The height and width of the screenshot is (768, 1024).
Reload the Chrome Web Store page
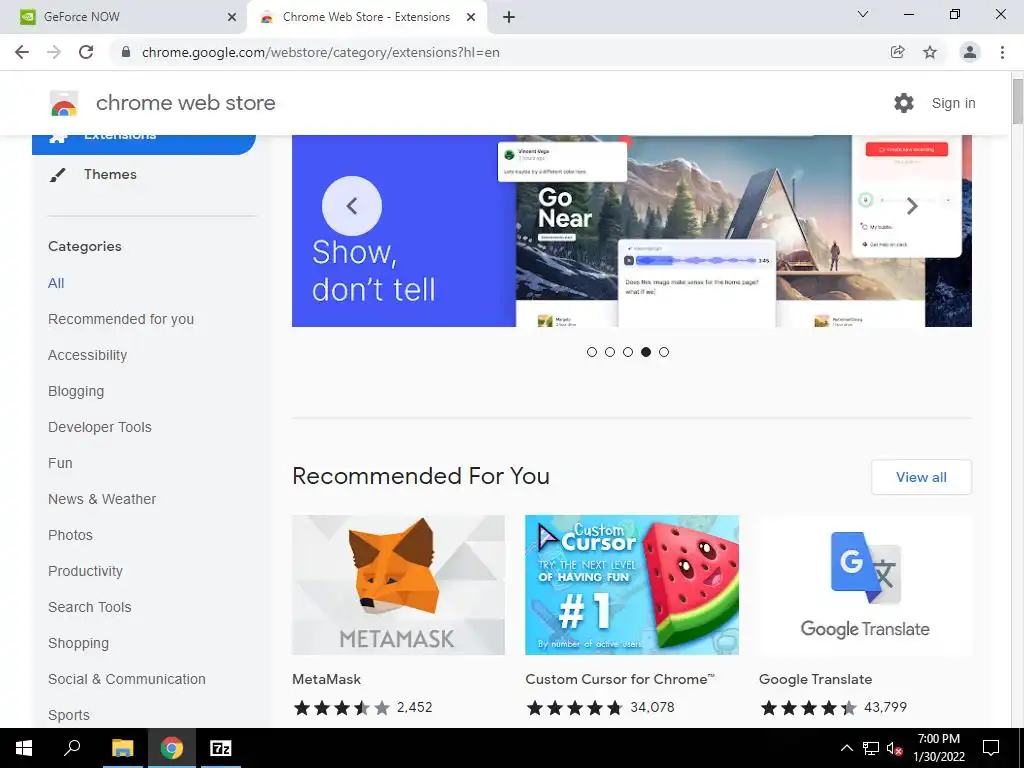coord(86,52)
